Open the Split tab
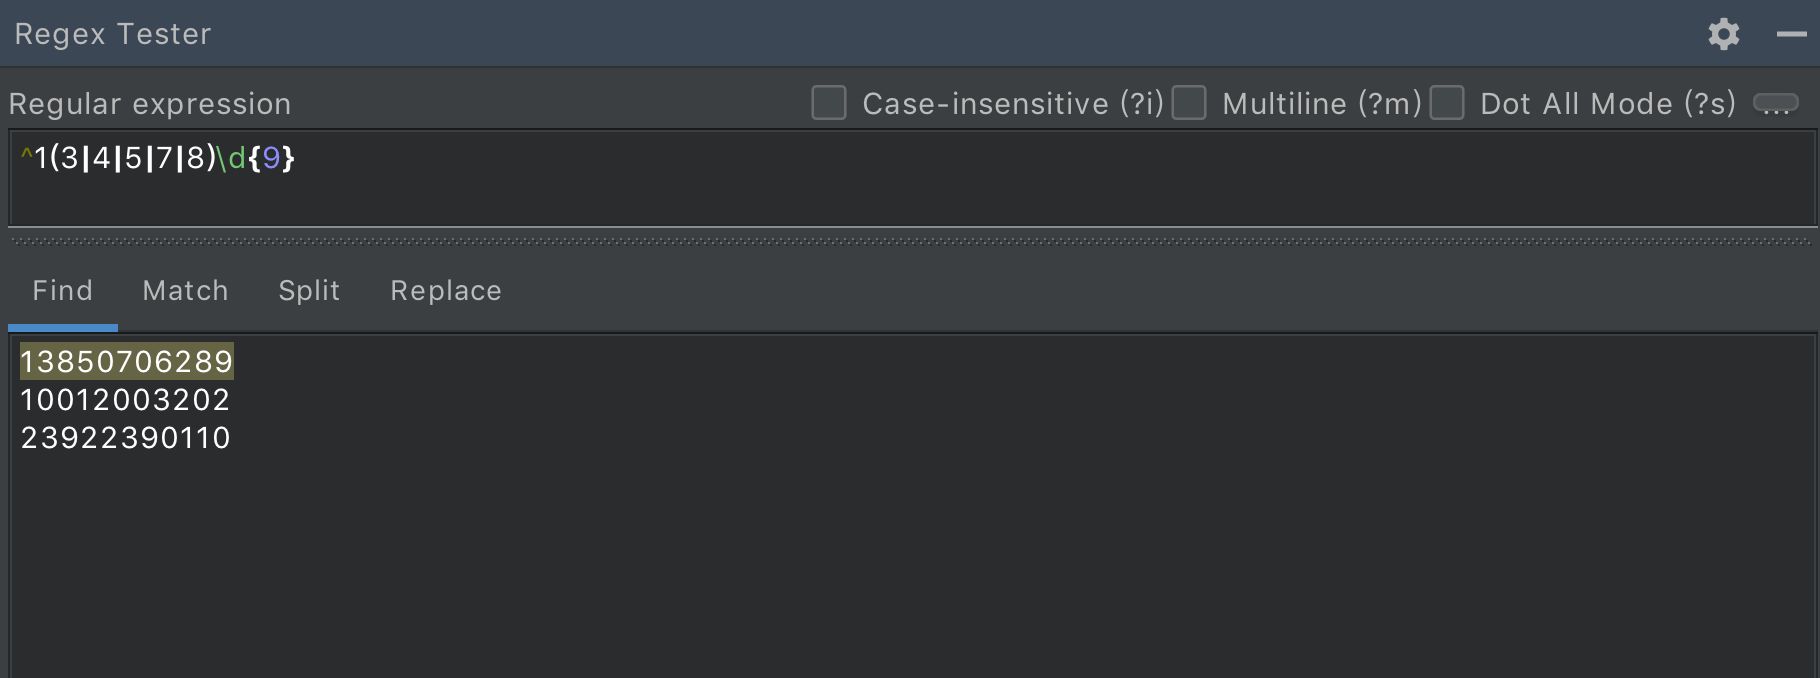Screen dimensions: 1820x678 coord(309,291)
